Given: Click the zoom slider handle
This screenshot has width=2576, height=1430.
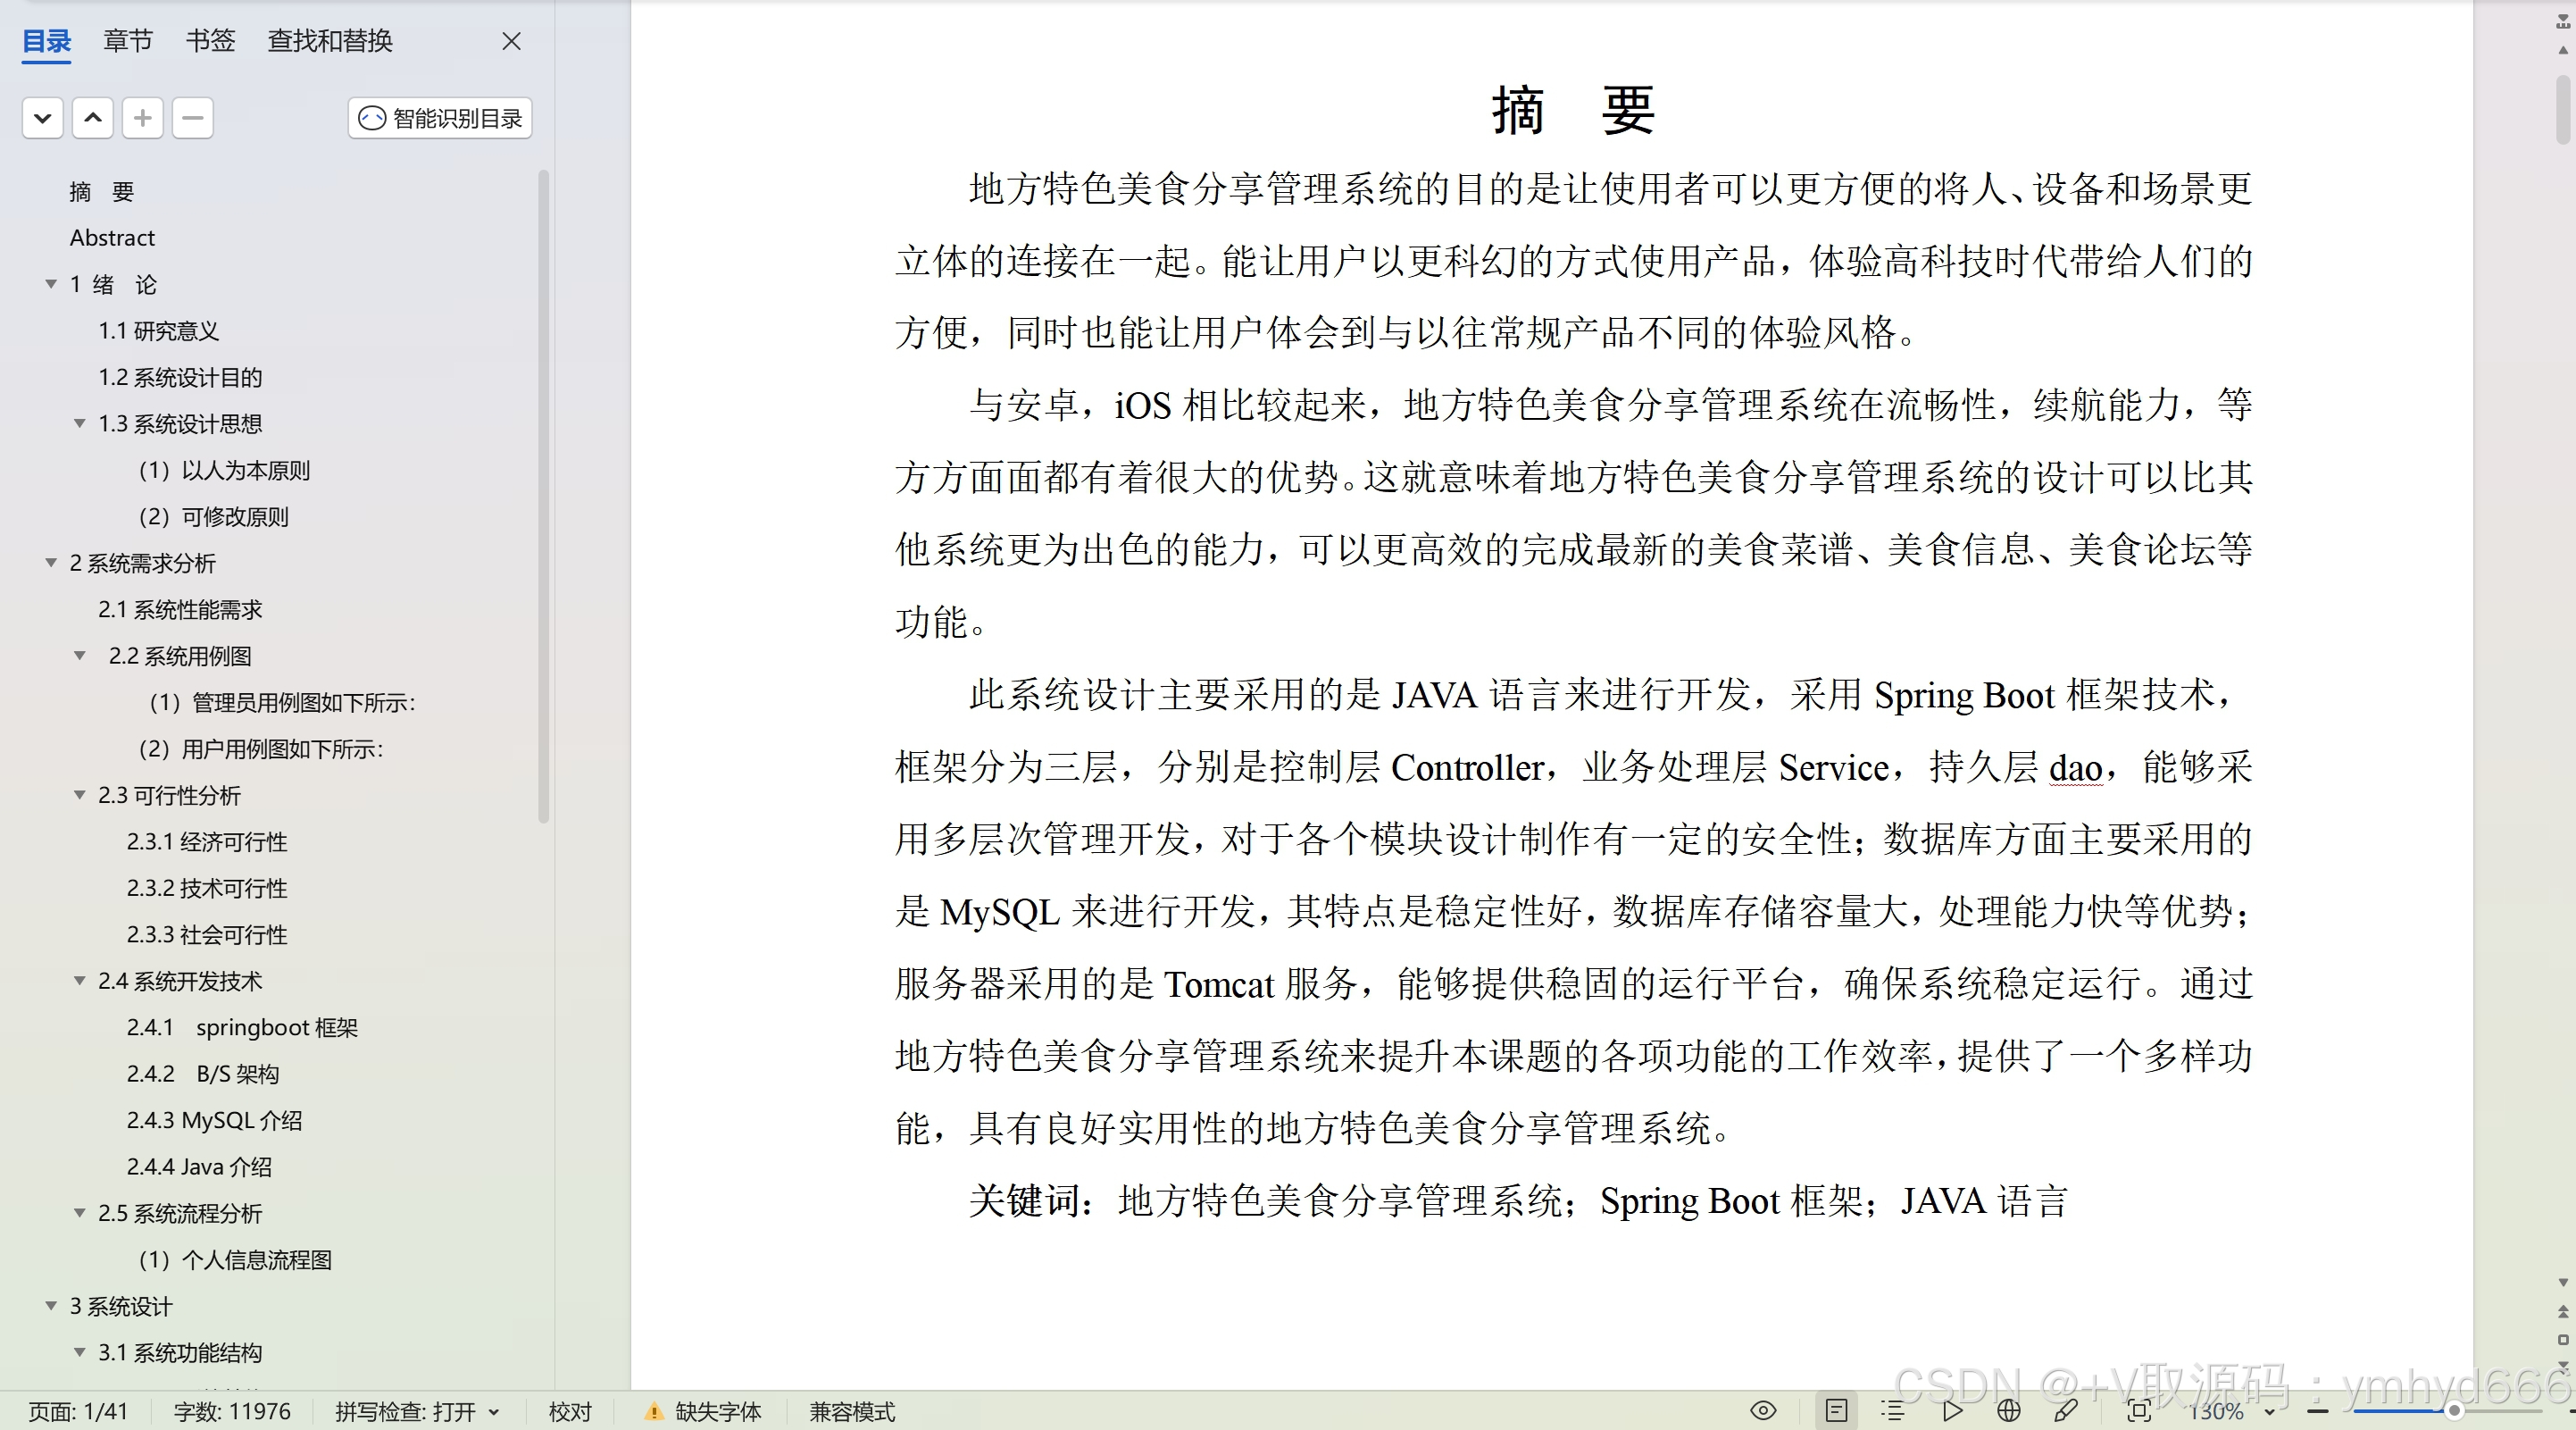Looking at the screenshot, I should 2453,1411.
